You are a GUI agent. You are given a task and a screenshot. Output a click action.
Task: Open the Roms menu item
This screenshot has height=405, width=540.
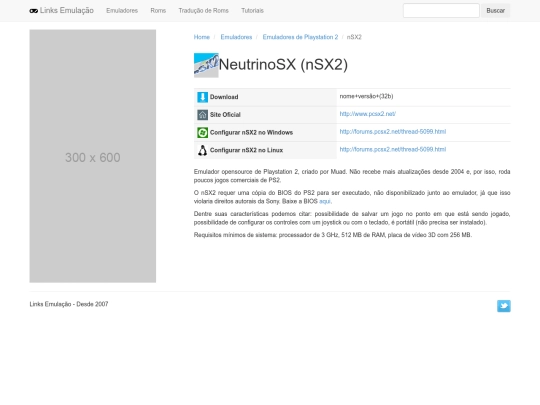158,11
